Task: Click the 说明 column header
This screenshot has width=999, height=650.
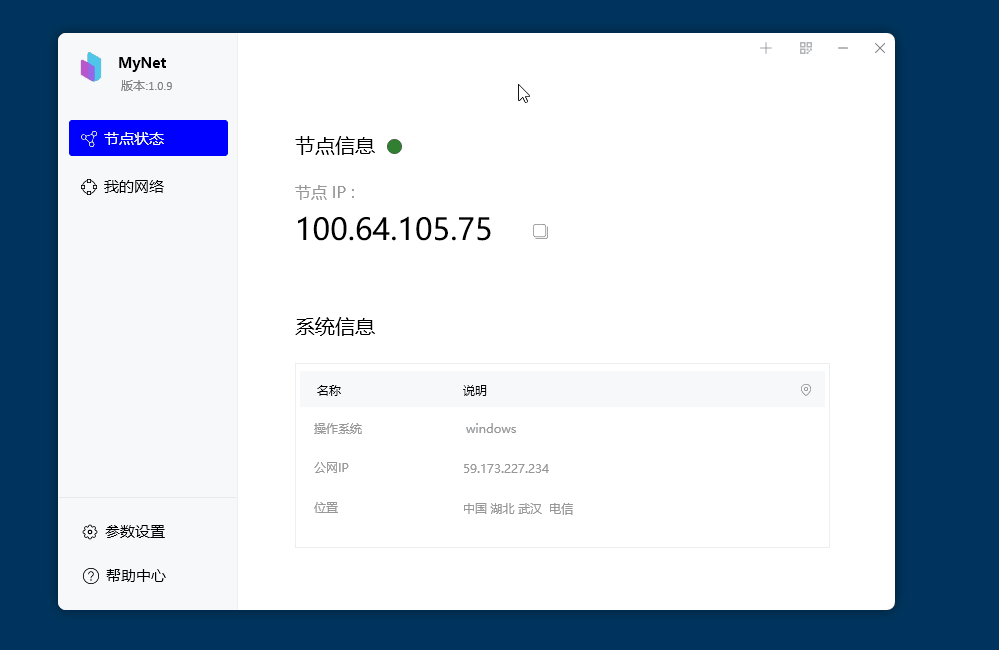Action: (475, 391)
